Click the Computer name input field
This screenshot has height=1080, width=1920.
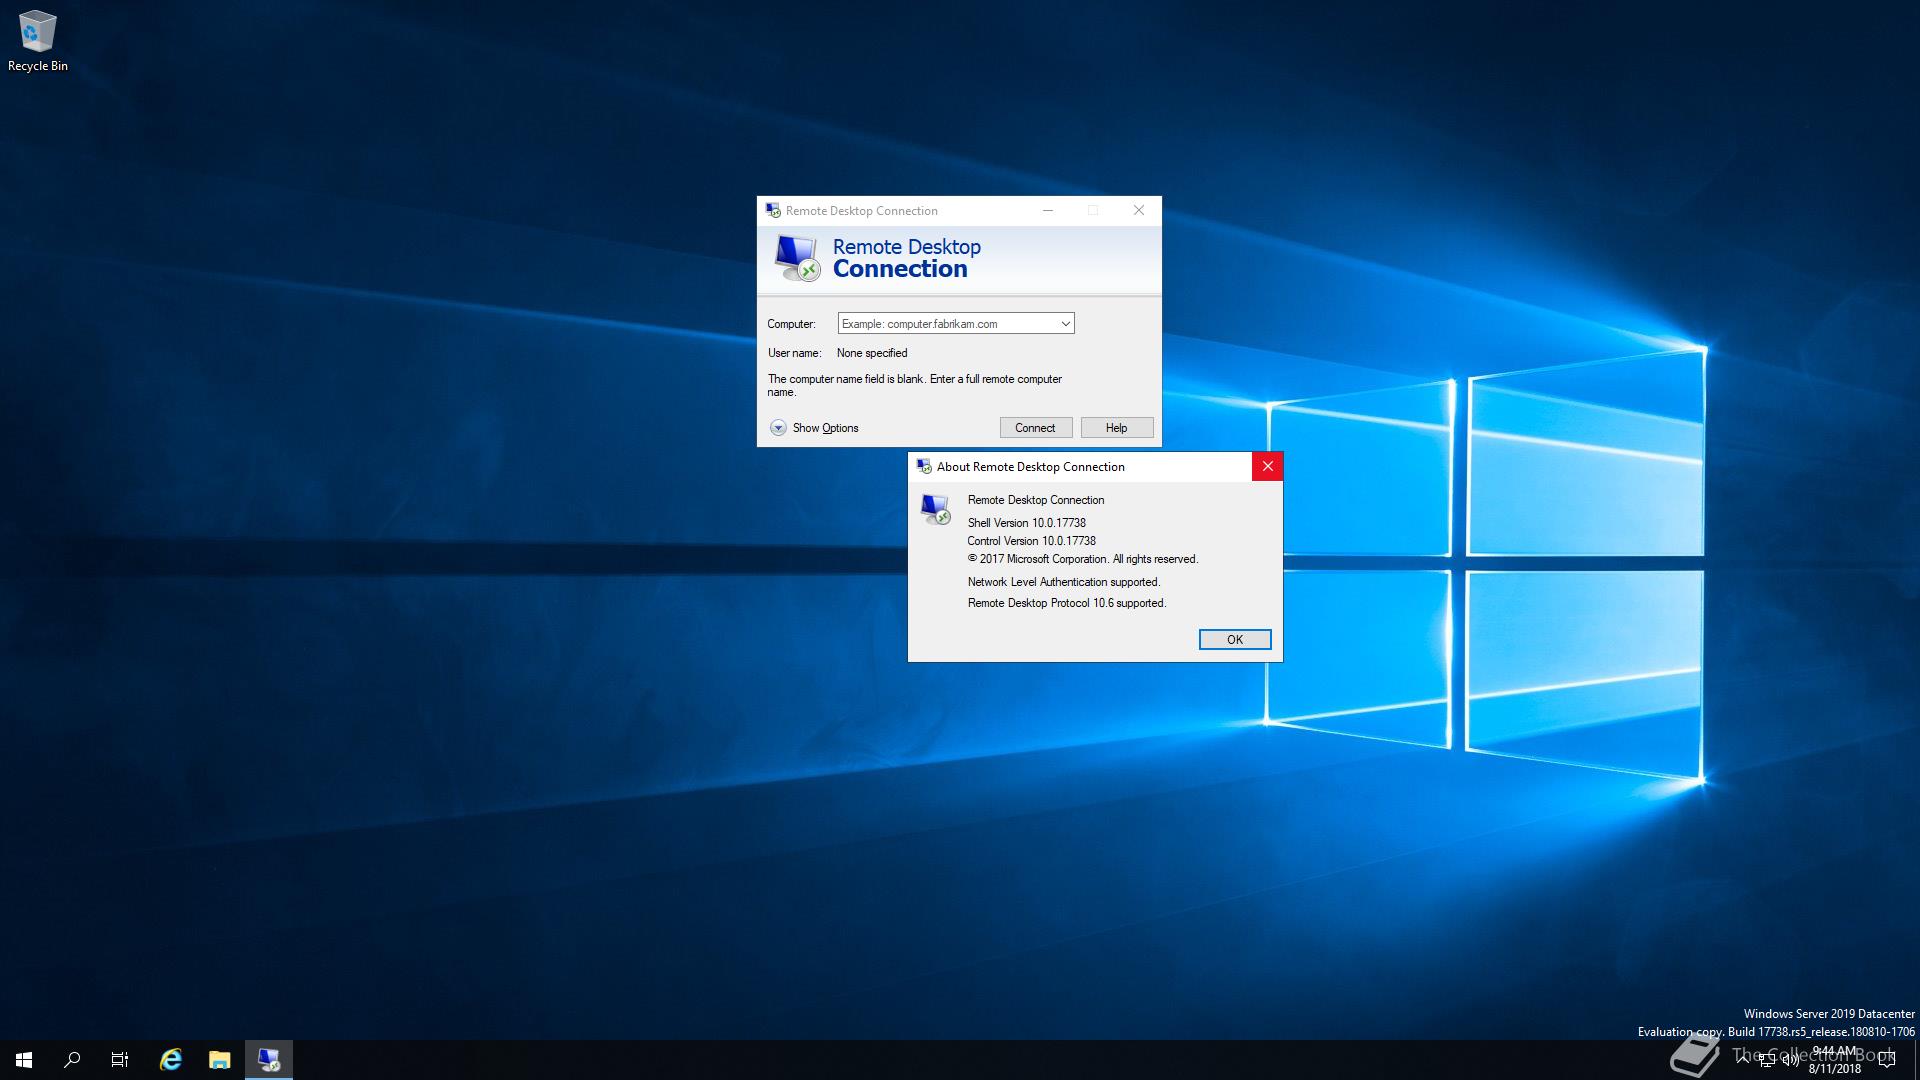pyautogui.click(x=948, y=324)
